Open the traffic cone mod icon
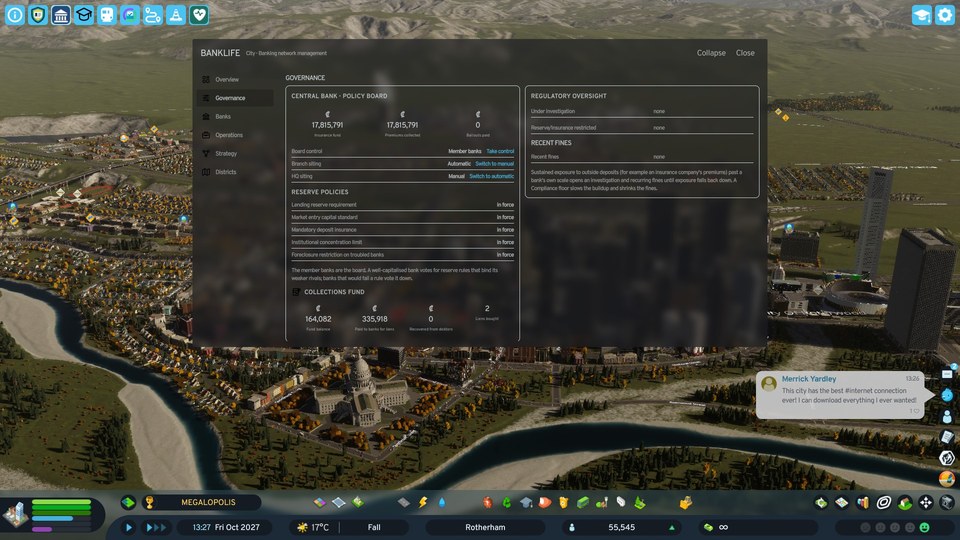 coord(176,15)
